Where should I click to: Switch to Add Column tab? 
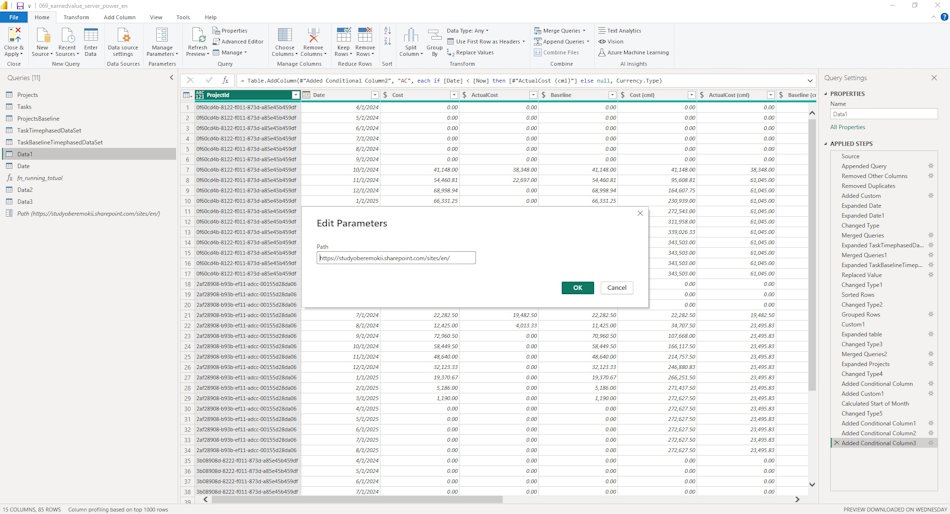point(119,17)
